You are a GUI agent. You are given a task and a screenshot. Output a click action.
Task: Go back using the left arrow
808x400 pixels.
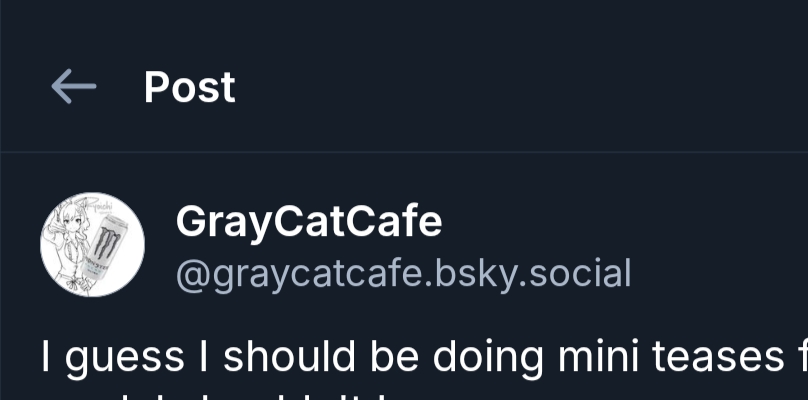tap(73, 88)
